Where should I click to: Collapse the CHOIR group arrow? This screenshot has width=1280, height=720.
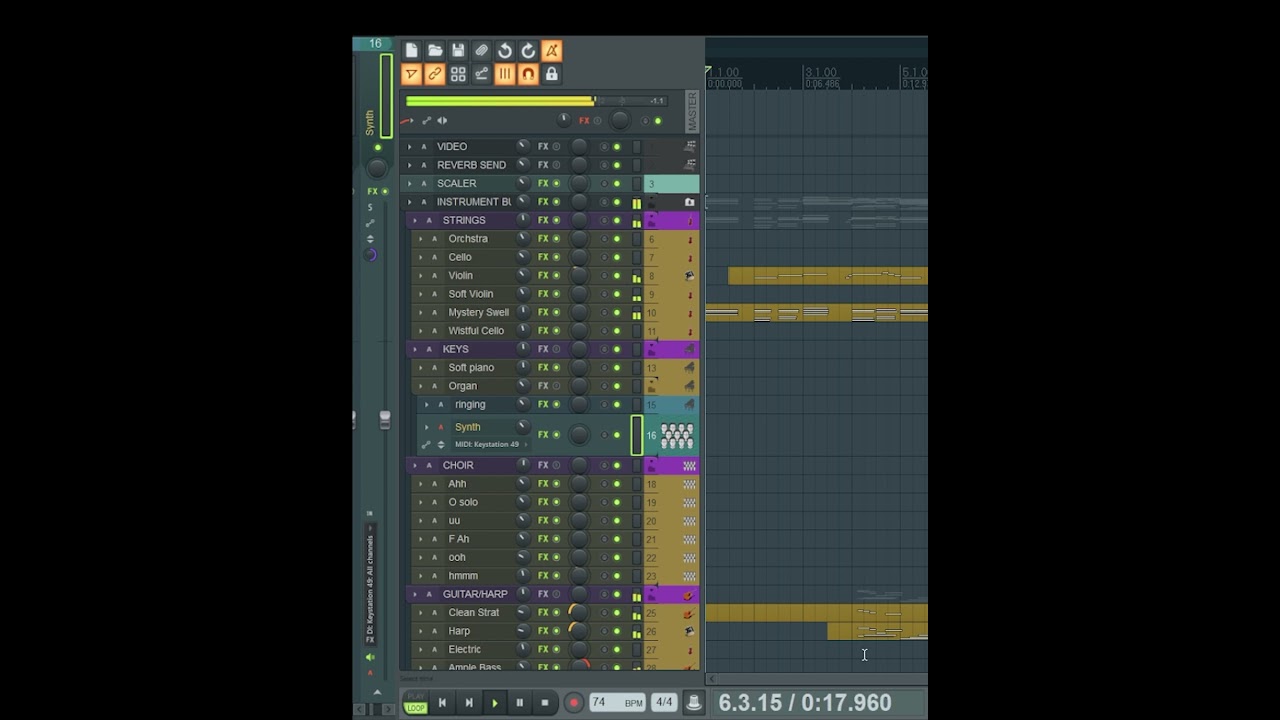(x=415, y=465)
